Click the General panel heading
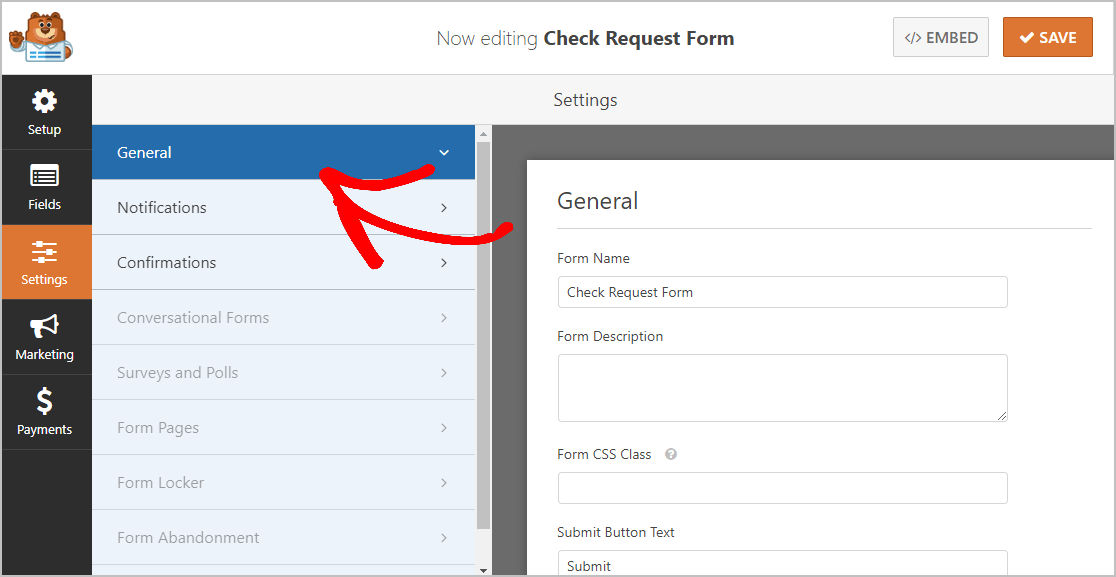 (597, 201)
